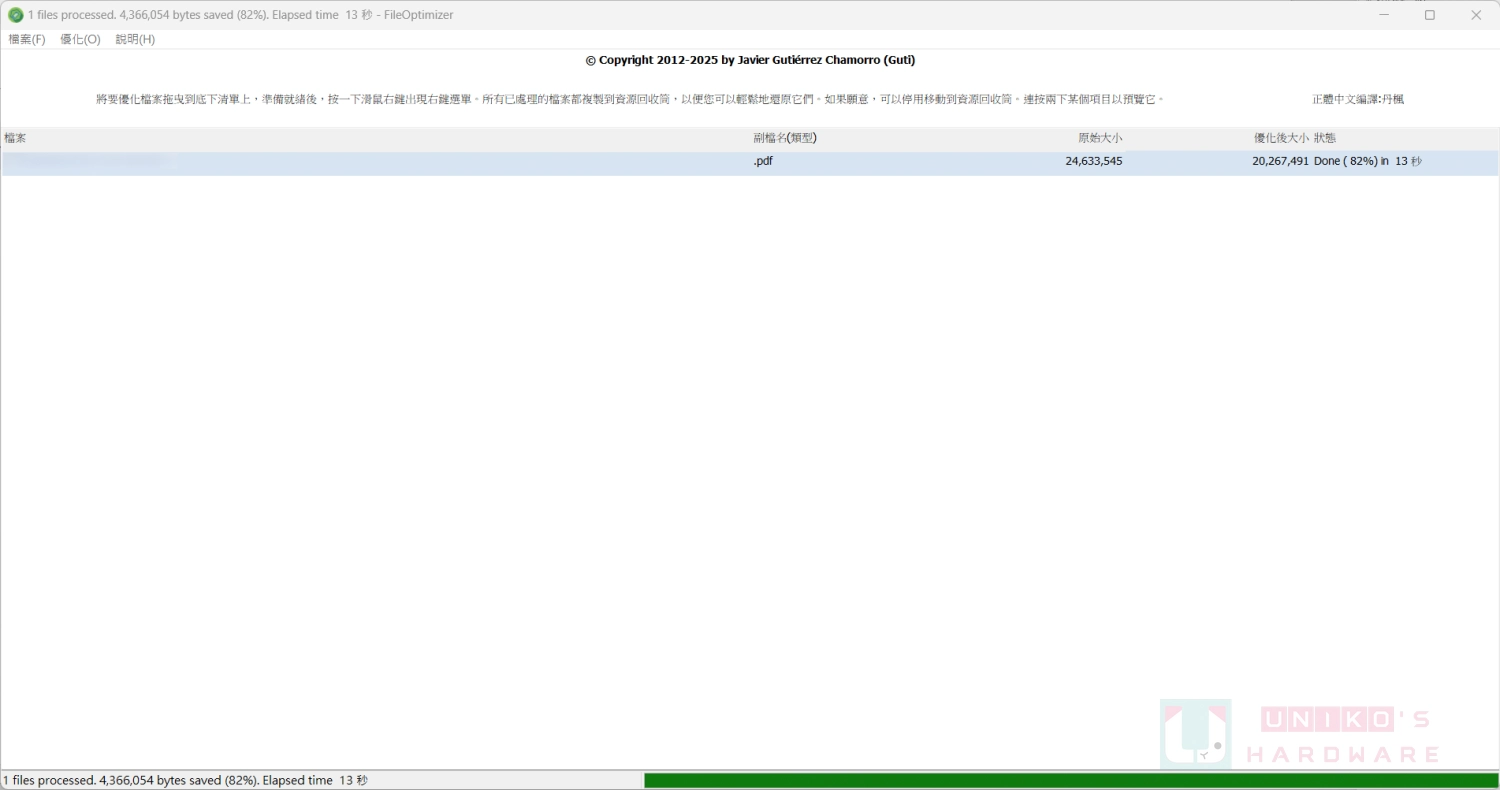Minimize the FileOptimizer window

pyautogui.click(x=1384, y=15)
